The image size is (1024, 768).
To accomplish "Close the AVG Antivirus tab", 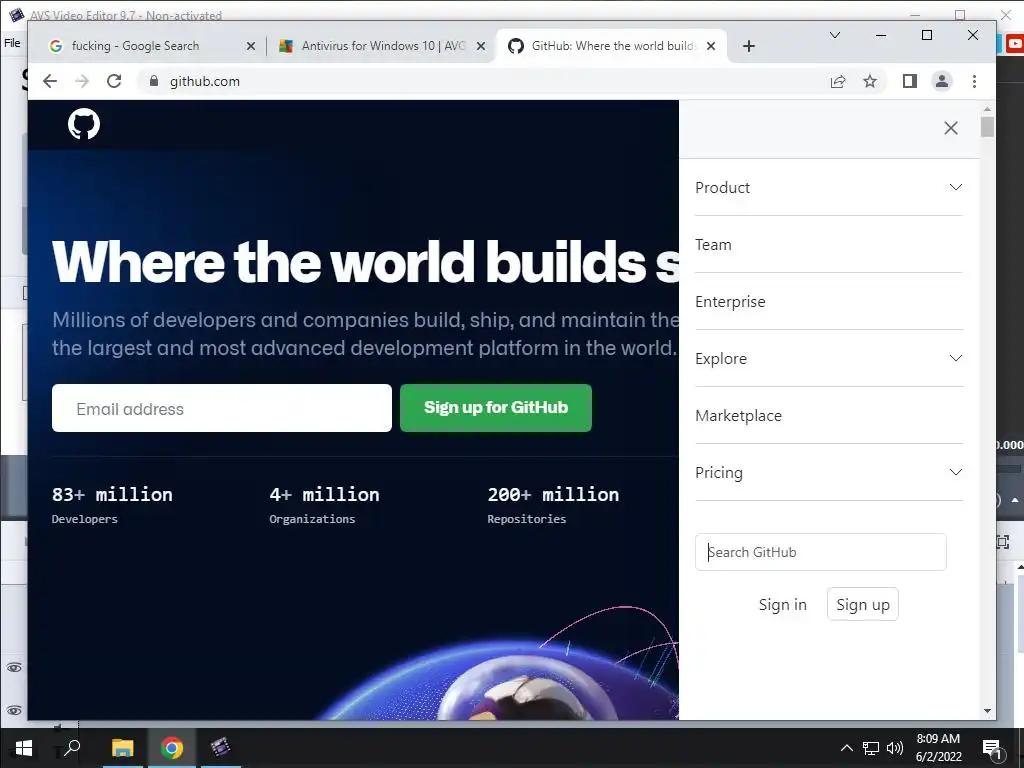I will [x=481, y=46].
